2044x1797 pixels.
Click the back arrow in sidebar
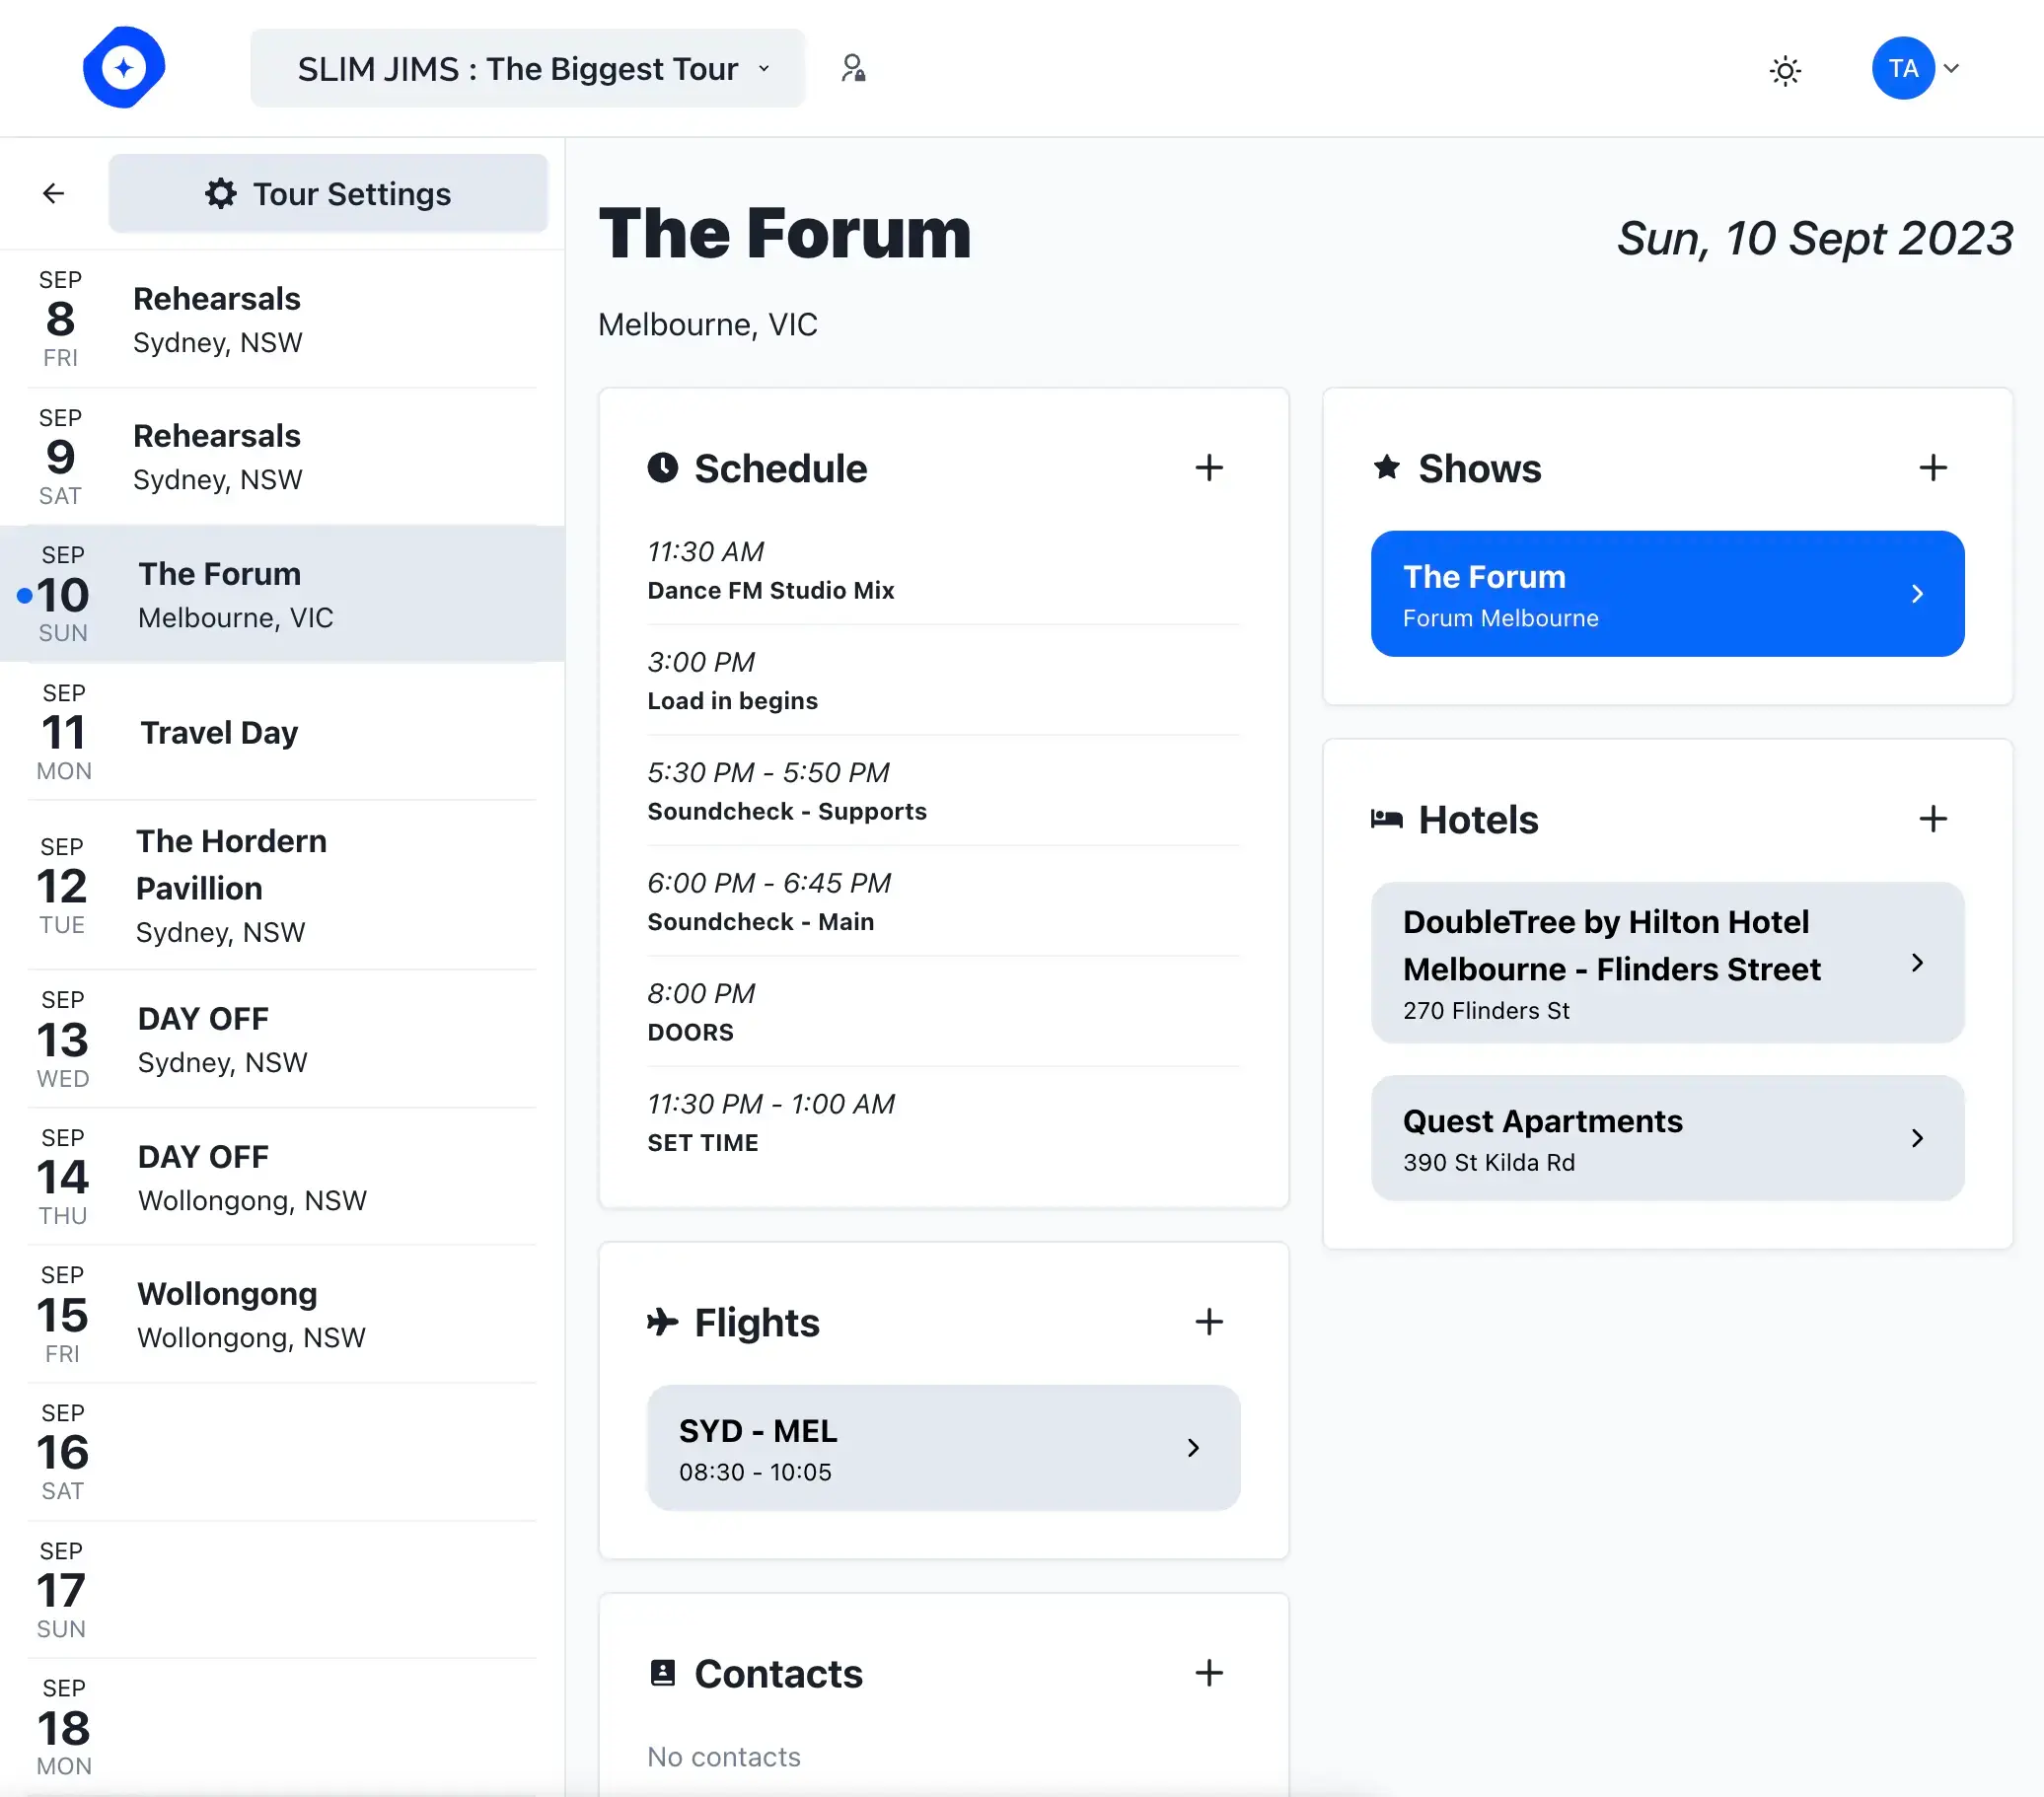click(54, 193)
